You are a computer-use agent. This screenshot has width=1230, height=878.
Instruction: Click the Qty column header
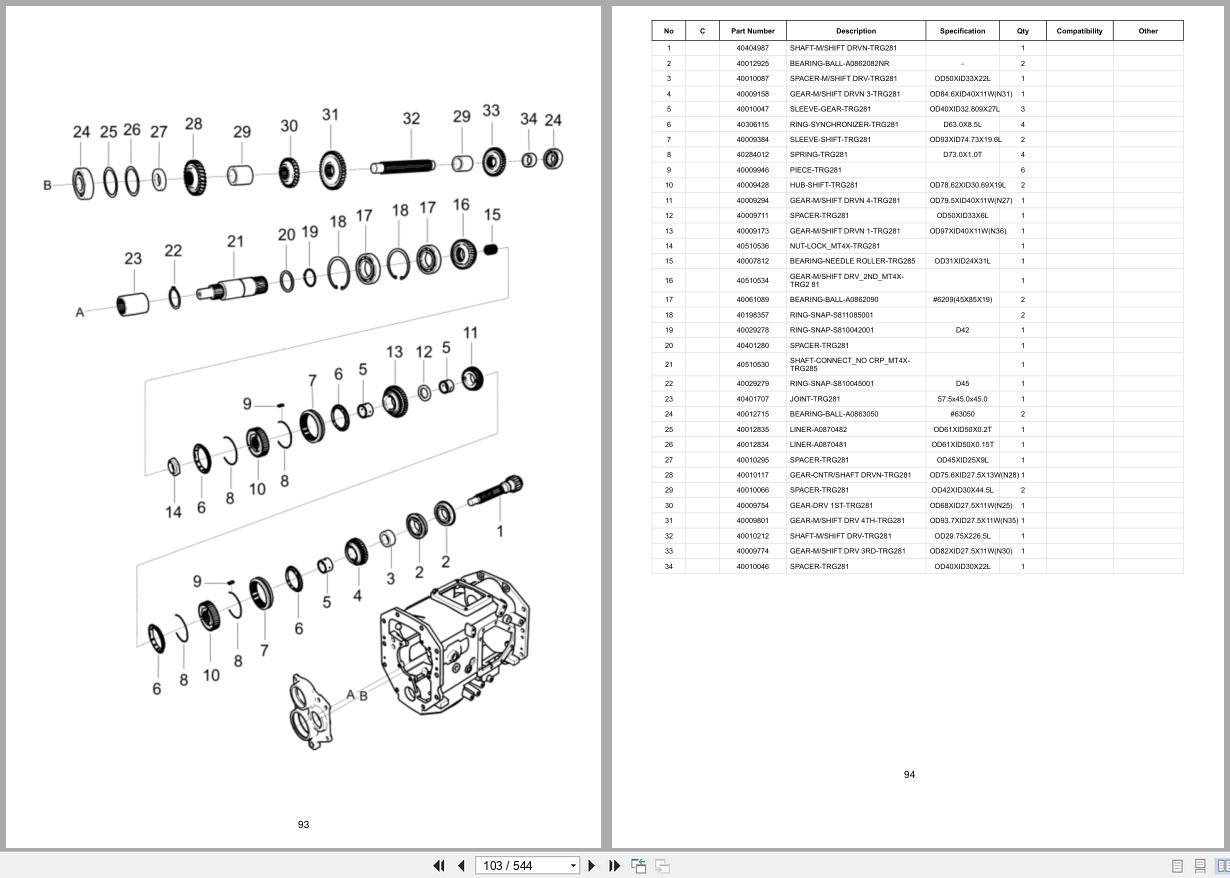(1023, 31)
